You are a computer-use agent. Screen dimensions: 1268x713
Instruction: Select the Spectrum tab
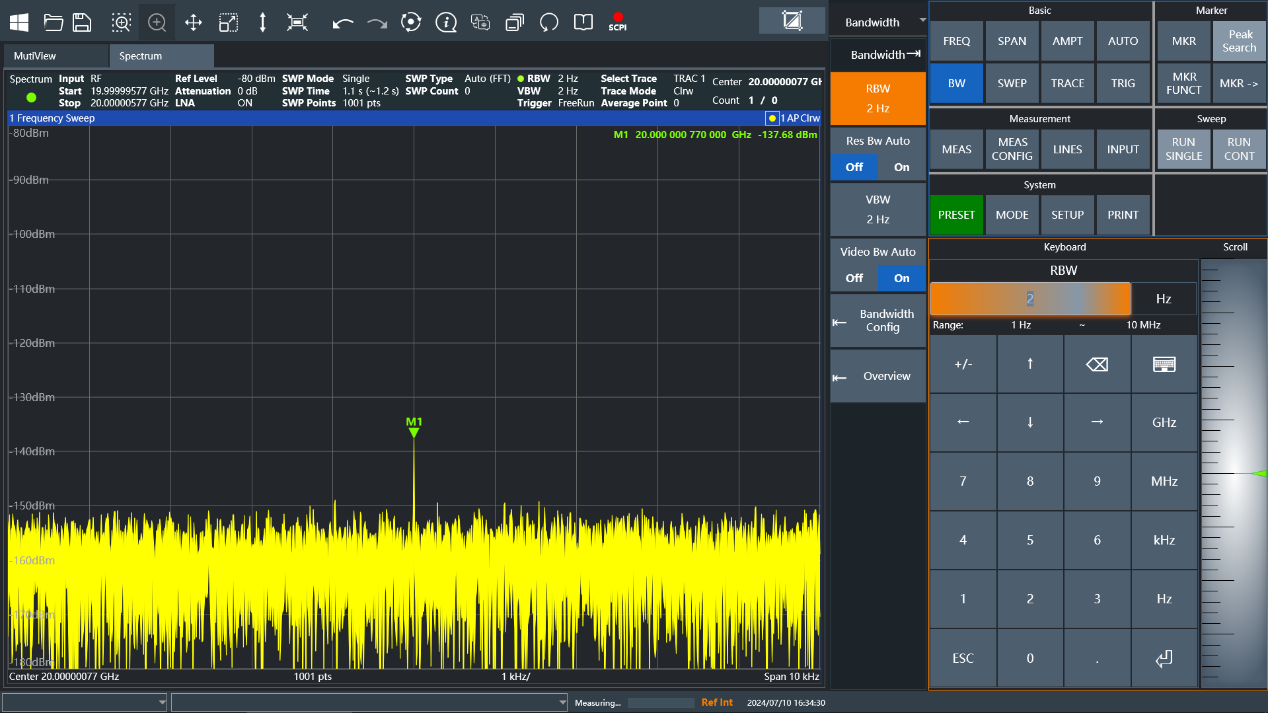160,56
